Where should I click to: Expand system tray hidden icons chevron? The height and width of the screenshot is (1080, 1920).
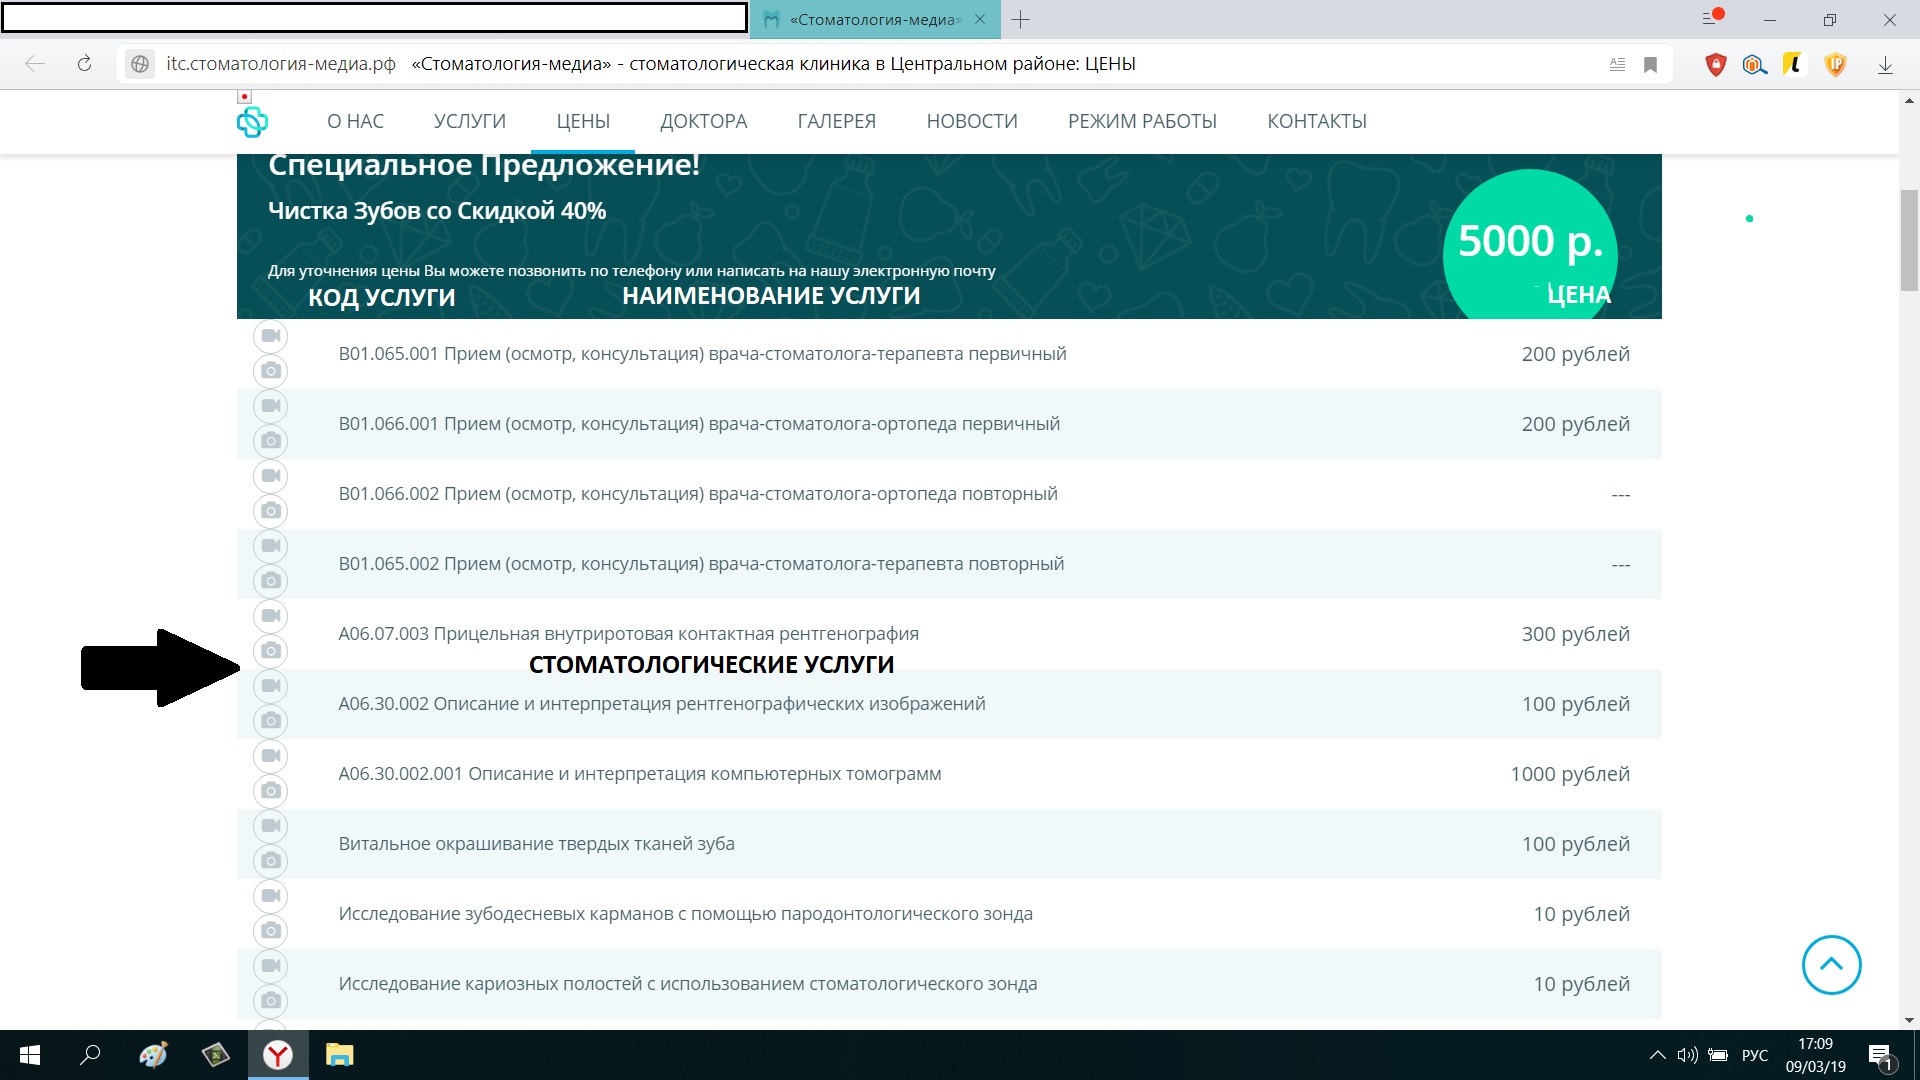(x=1657, y=1055)
